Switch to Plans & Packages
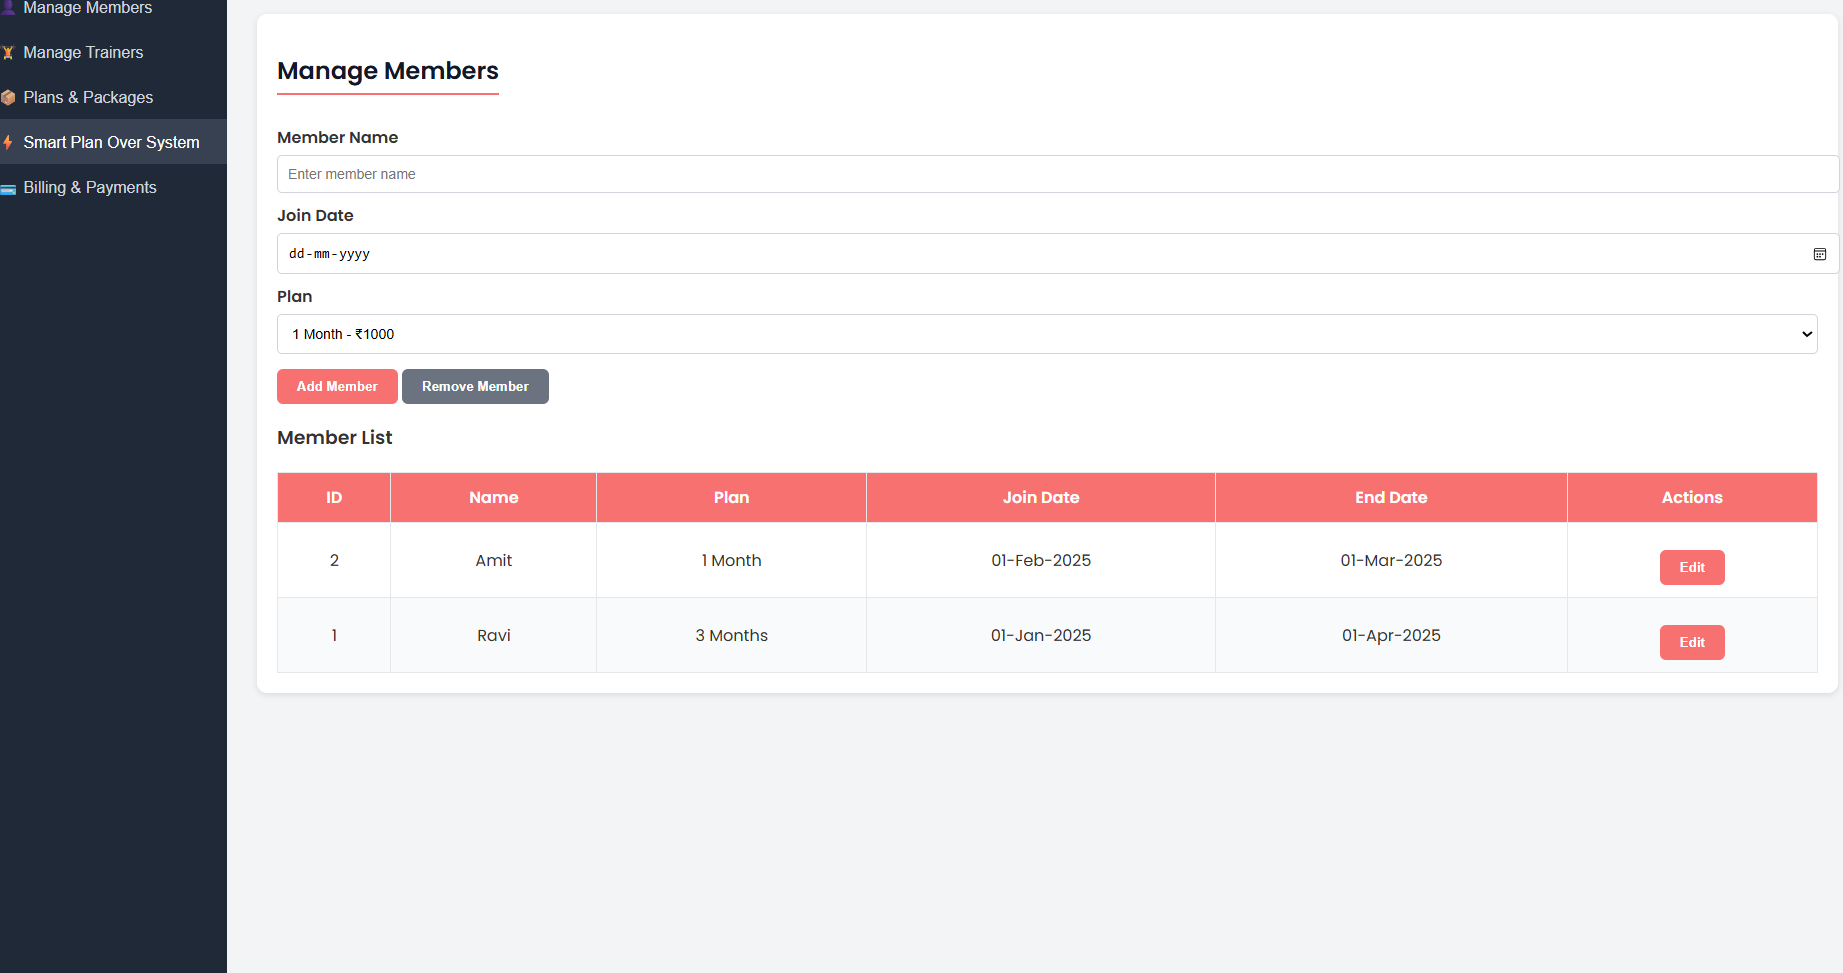1843x973 pixels. point(88,97)
